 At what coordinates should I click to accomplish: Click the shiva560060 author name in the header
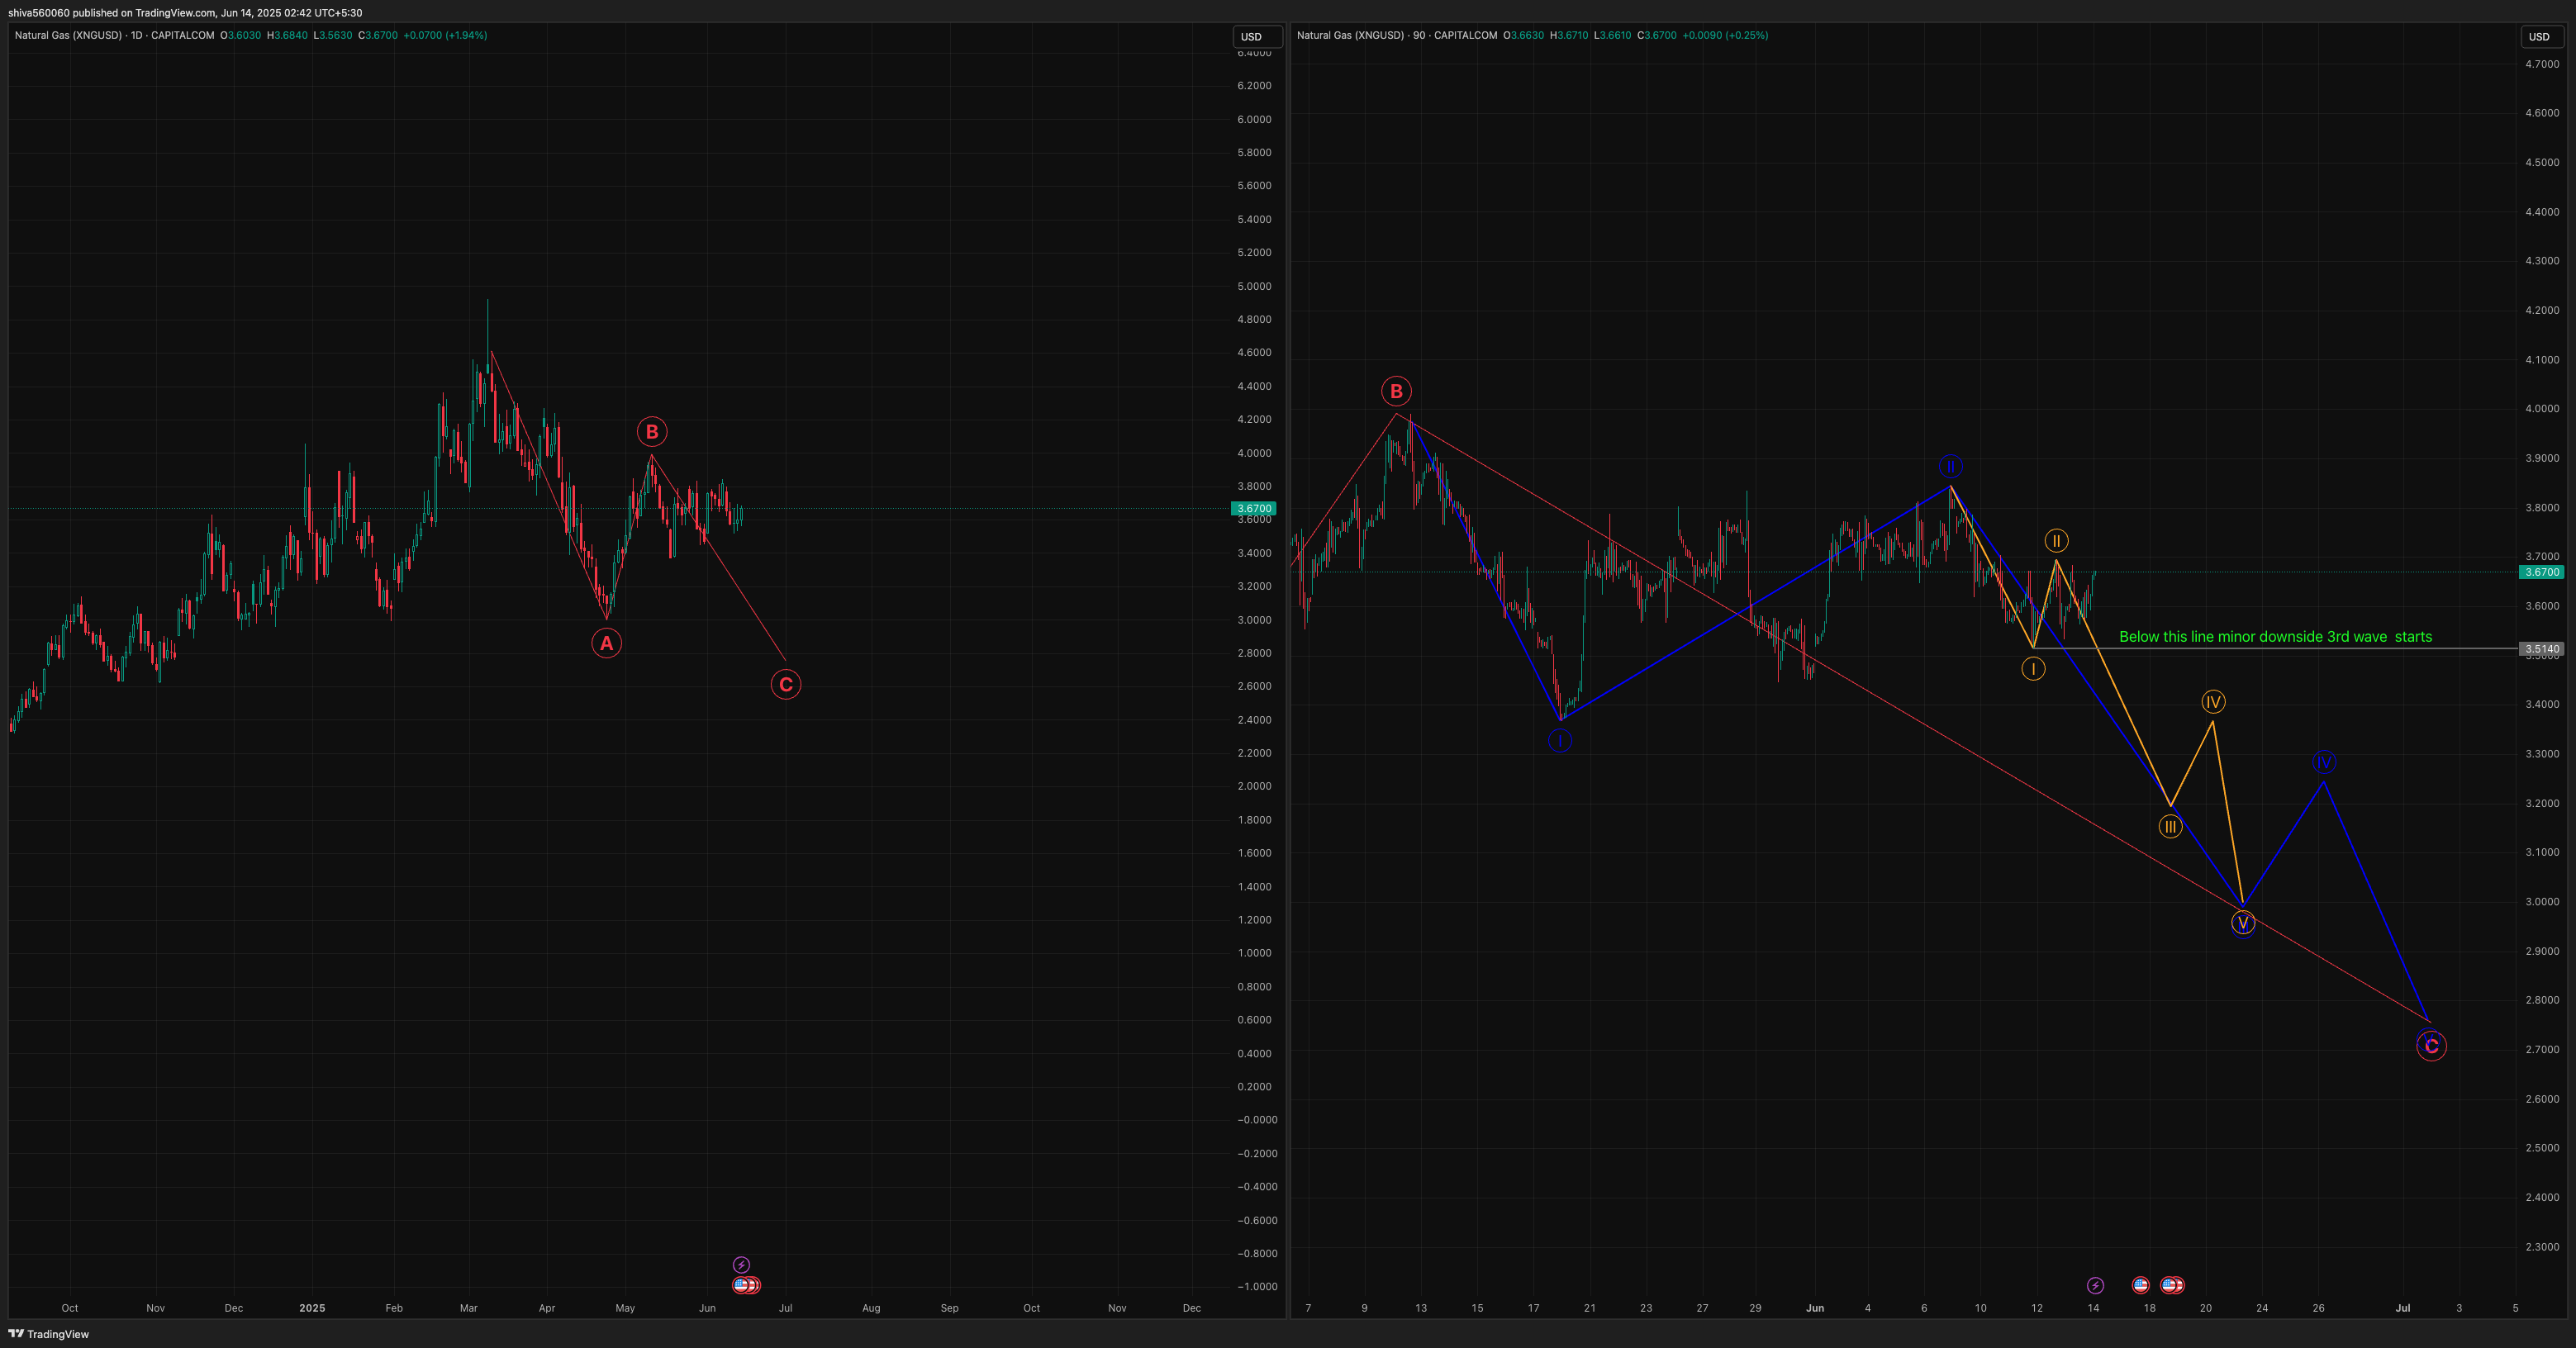point(39,13)
